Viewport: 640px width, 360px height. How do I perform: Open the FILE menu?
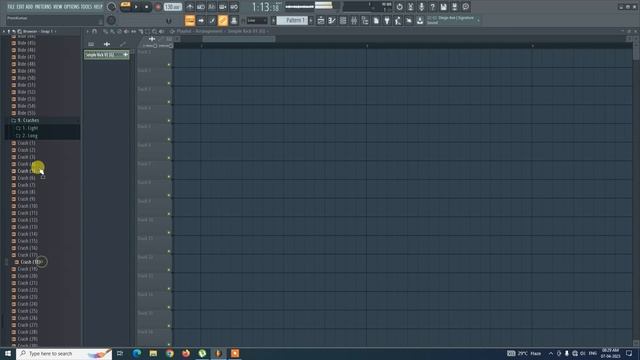11,7
